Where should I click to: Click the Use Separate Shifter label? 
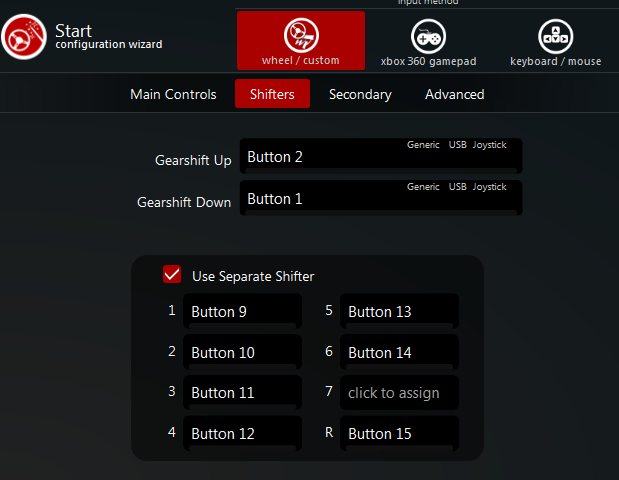[x=253, y=276]
